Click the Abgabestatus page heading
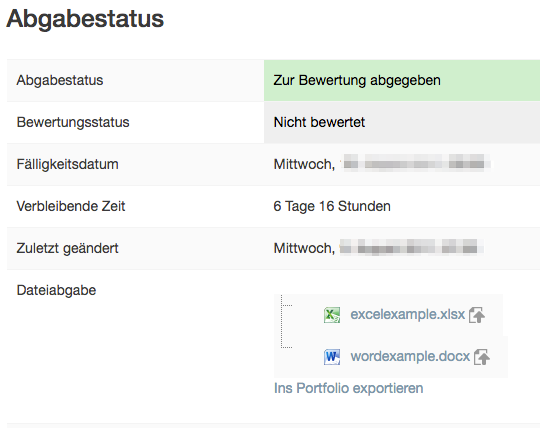540x428 pixels. 85,18
